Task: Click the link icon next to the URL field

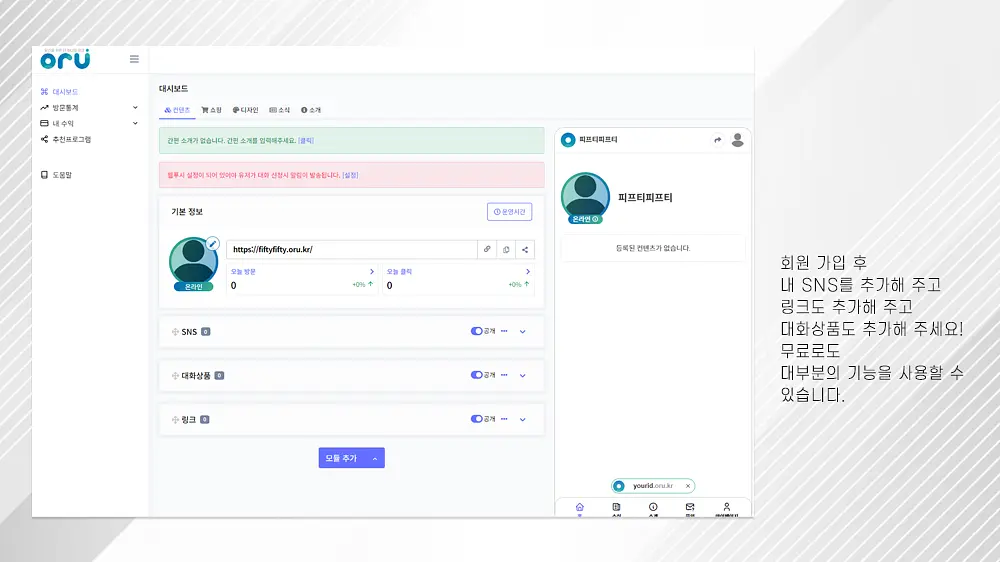Action: click(487, 249)
